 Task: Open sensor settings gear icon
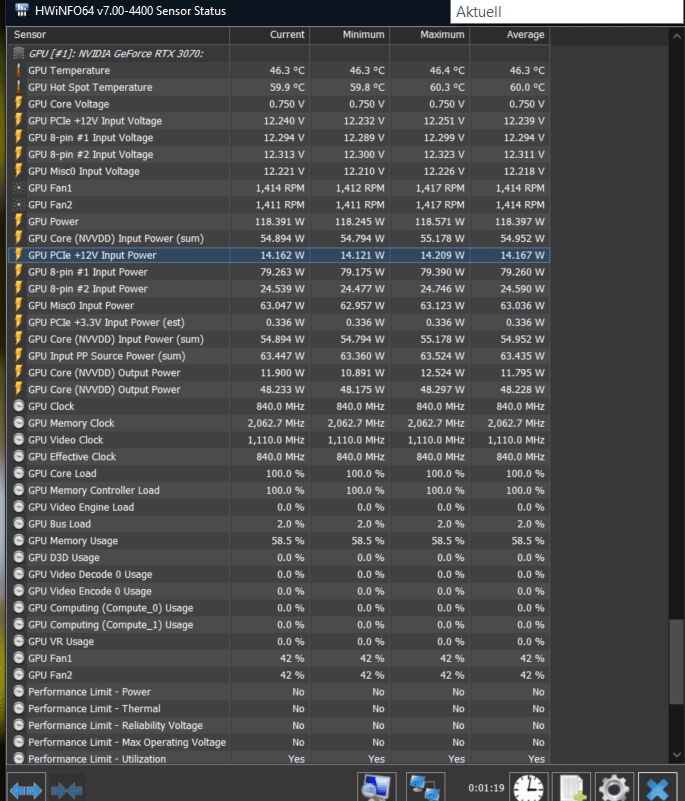coord(615,788)
